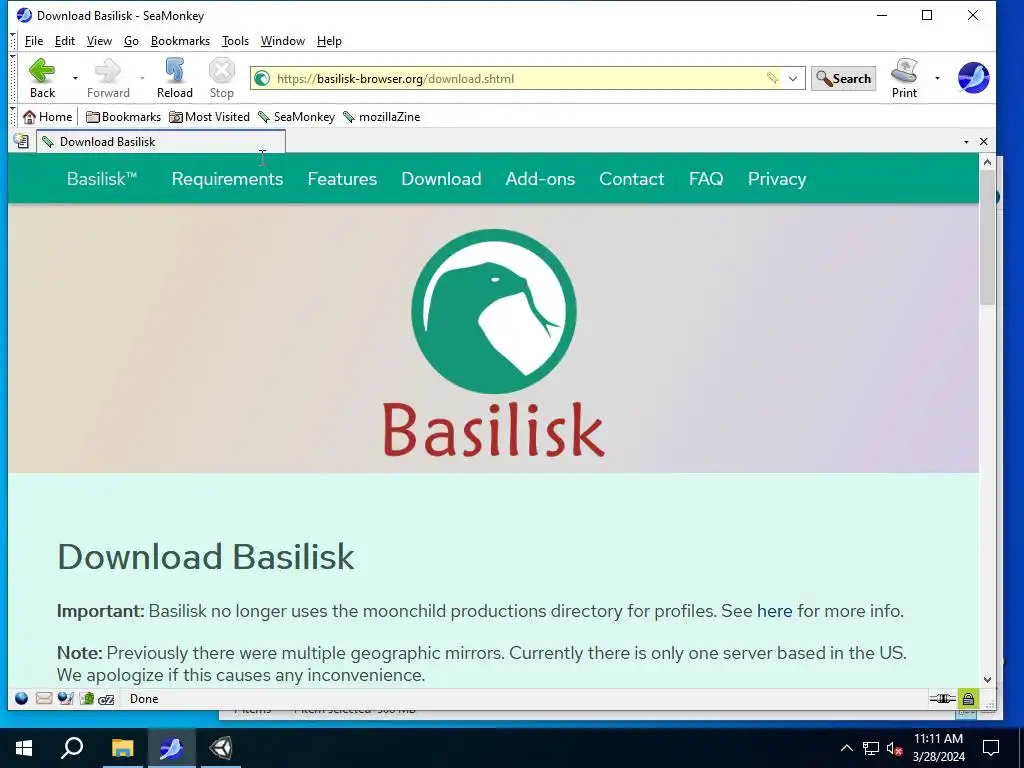Open the SeaMonkey bookmark in bookmarks toolbar

pyautogui.click(x=296, y=117)
